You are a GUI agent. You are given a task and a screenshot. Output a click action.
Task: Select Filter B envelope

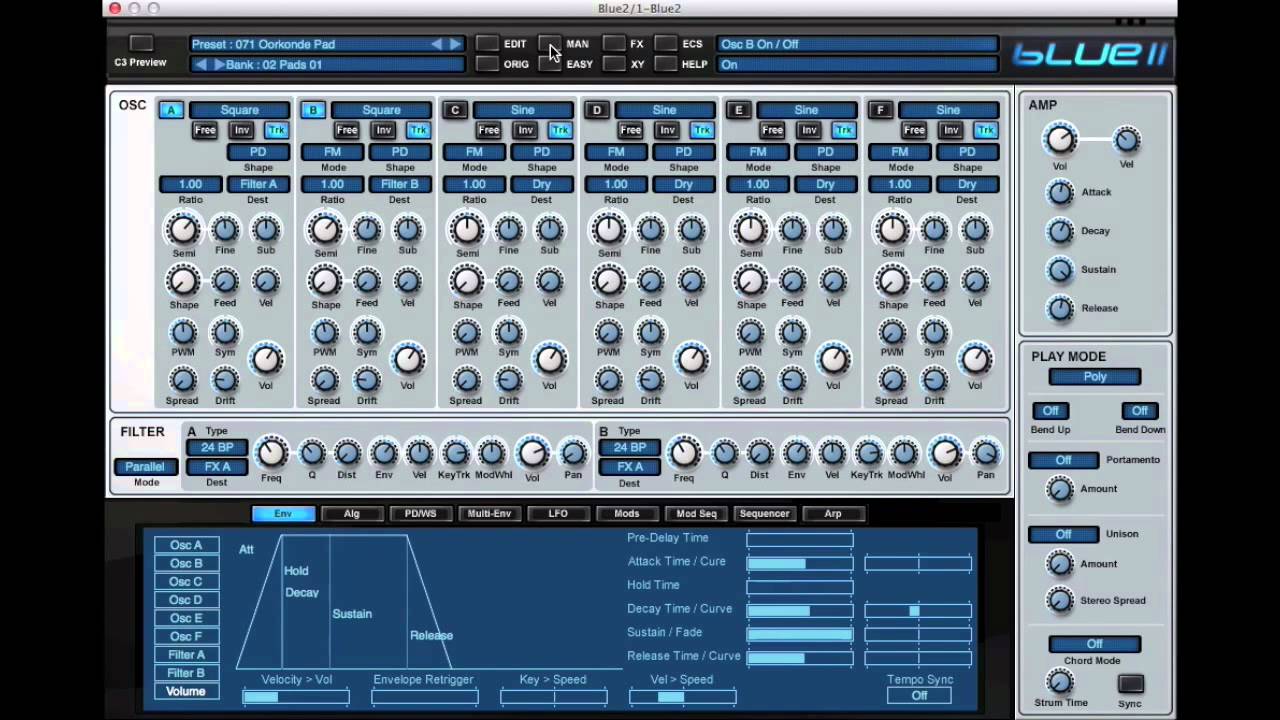click(186, 673)
